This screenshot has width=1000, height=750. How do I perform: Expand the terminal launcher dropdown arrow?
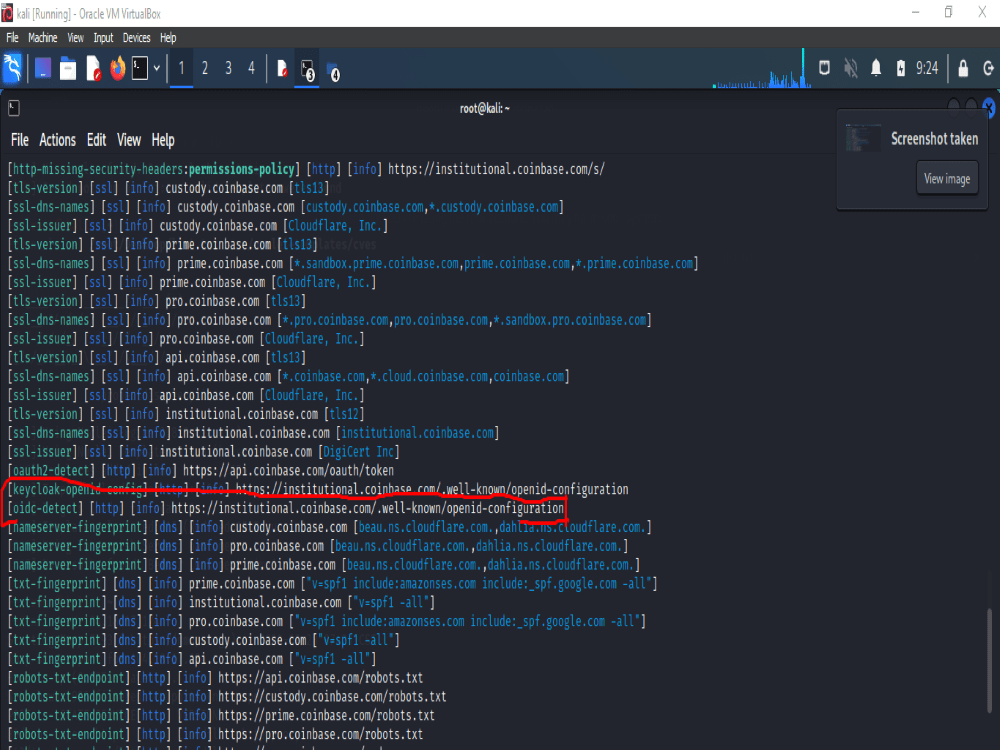pos(157,68)
